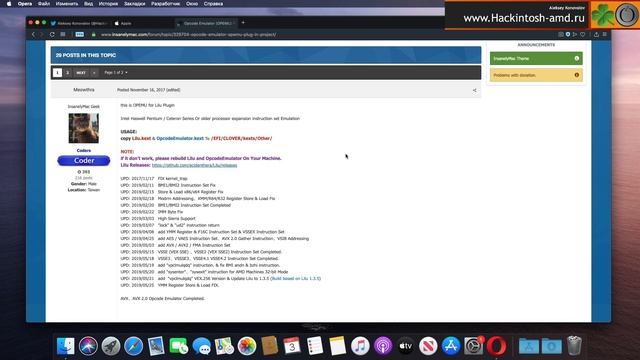Click the Build based on Lilu 1.3.5 link
This screenshot has width=640, height=360.
tap(296, 278)
